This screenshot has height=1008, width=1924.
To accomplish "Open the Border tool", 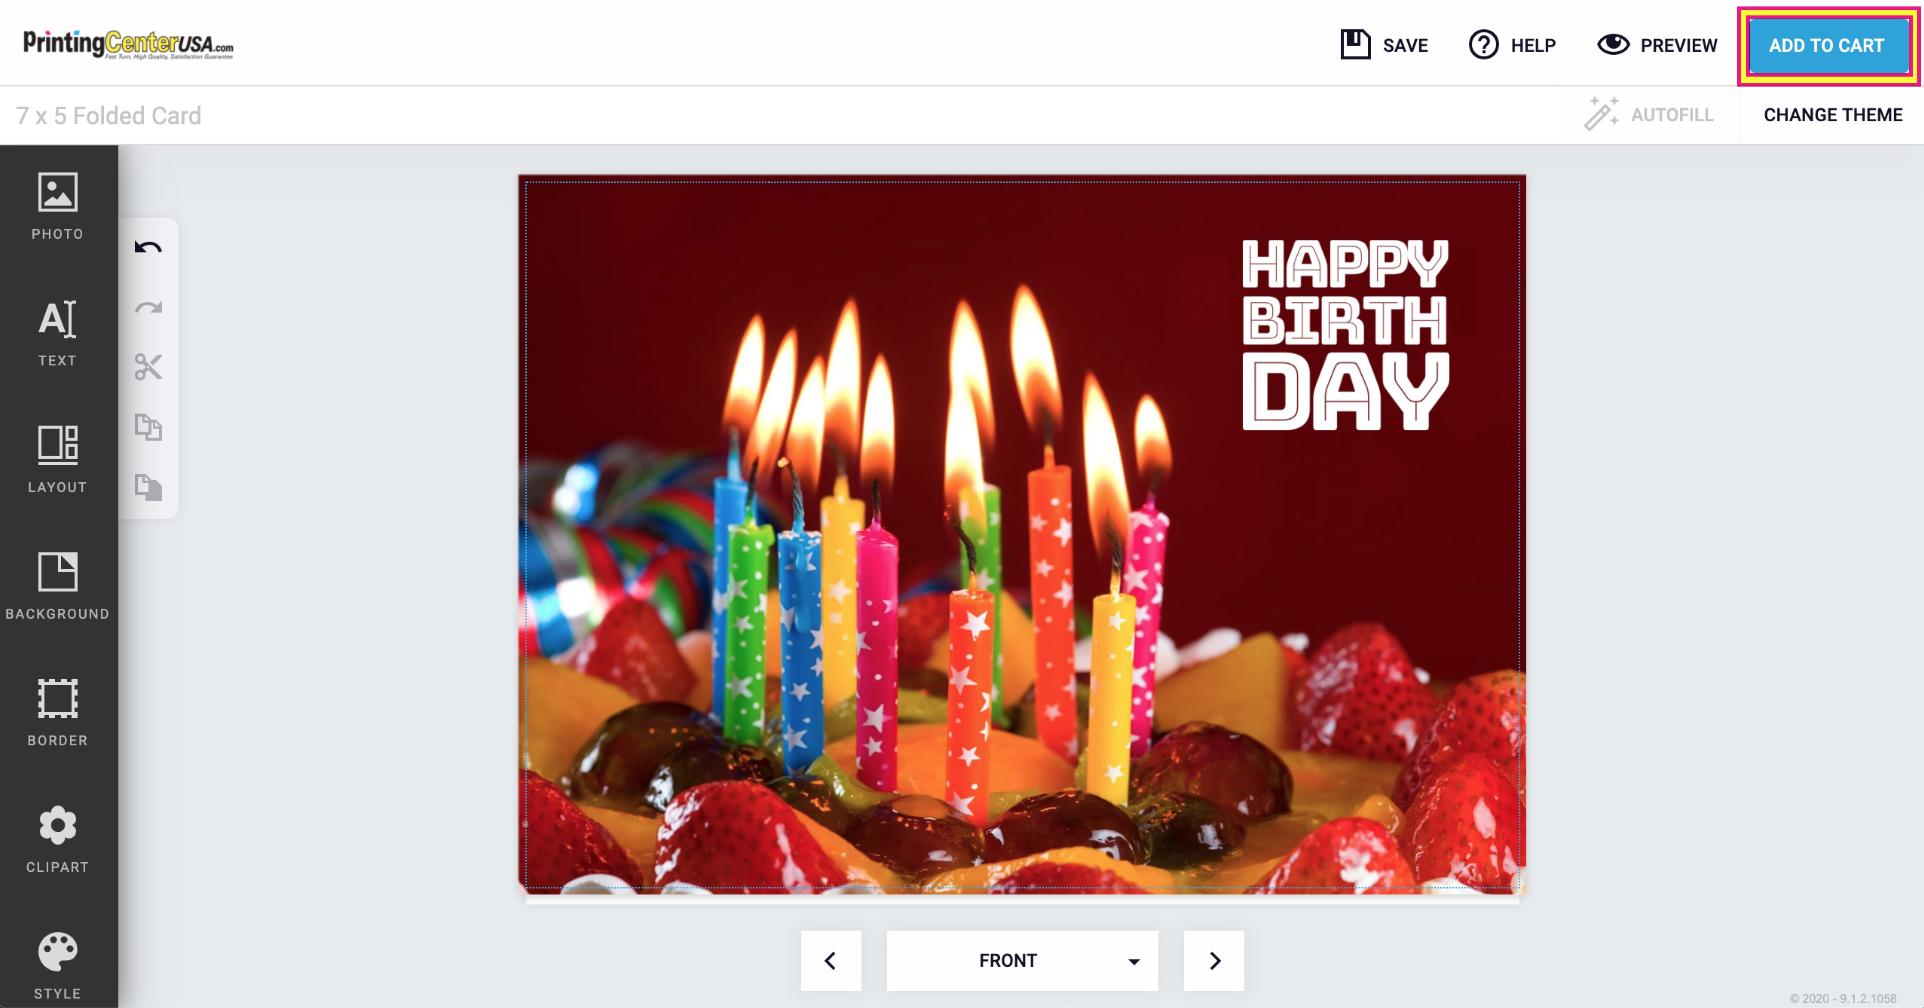I will 58,713.
